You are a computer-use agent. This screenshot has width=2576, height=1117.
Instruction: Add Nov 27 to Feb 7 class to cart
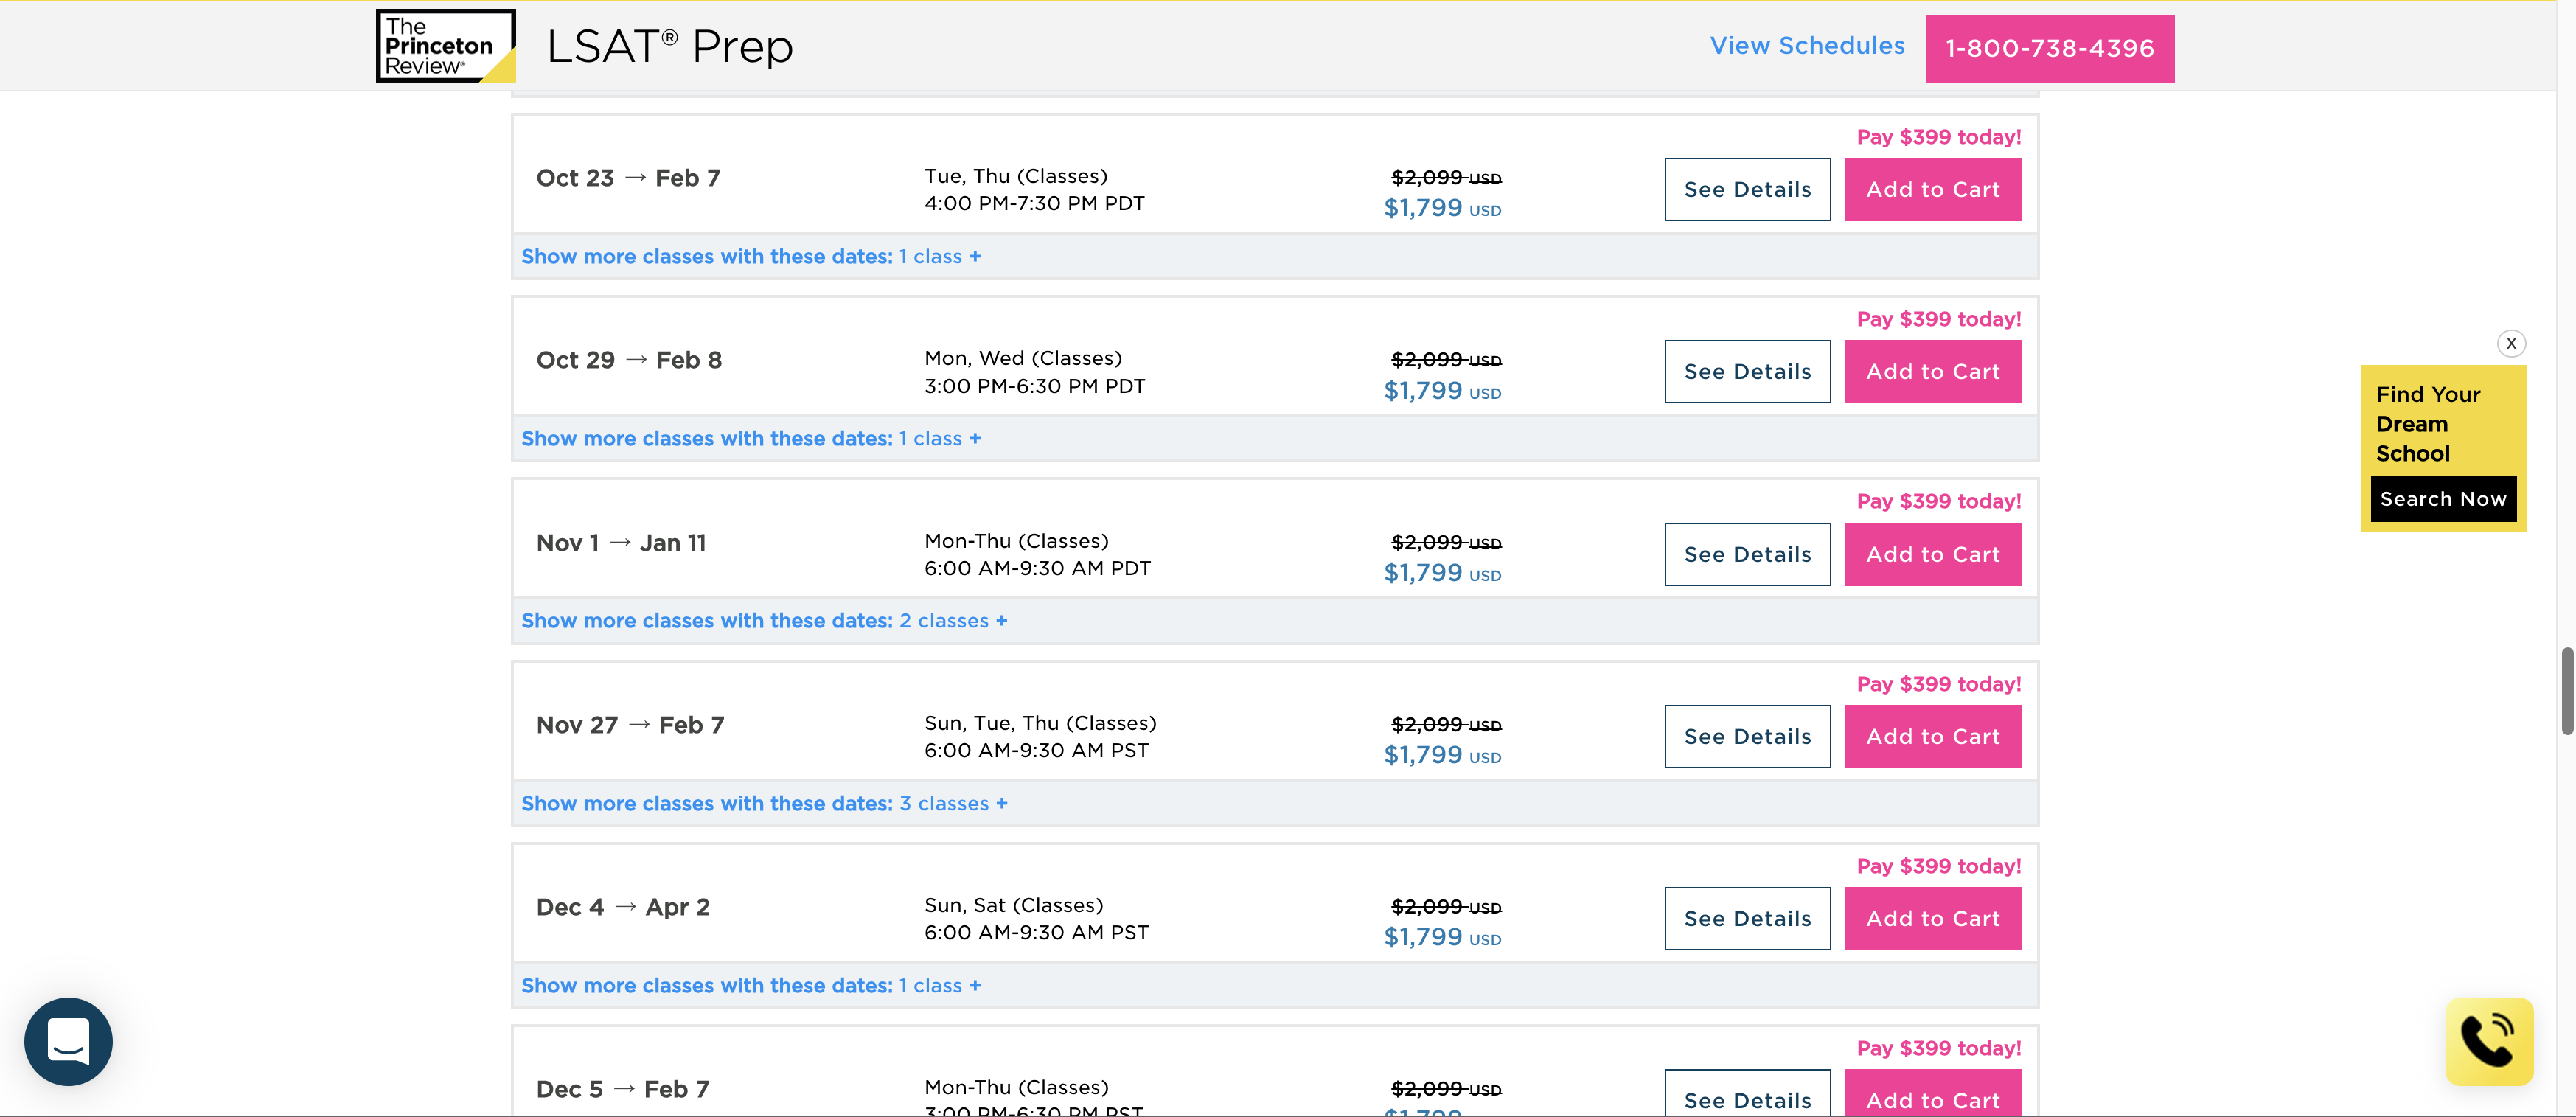(x=1932, y=737)
